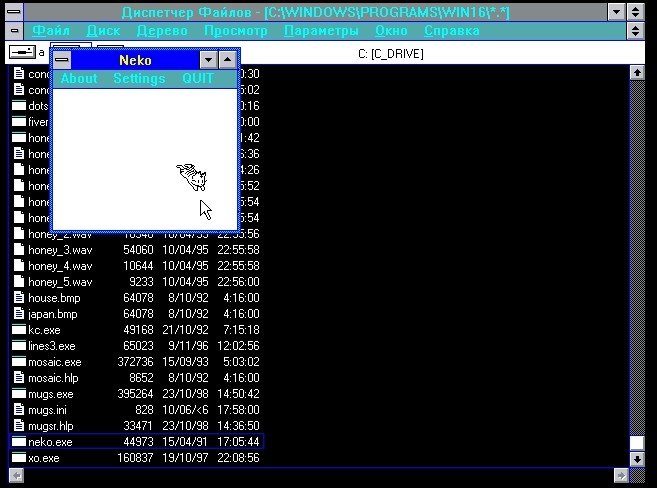Click the vertical scrollbar thumb
This screenshot has width=657, height=488.
pyautogui.click(x=637, y=443)
